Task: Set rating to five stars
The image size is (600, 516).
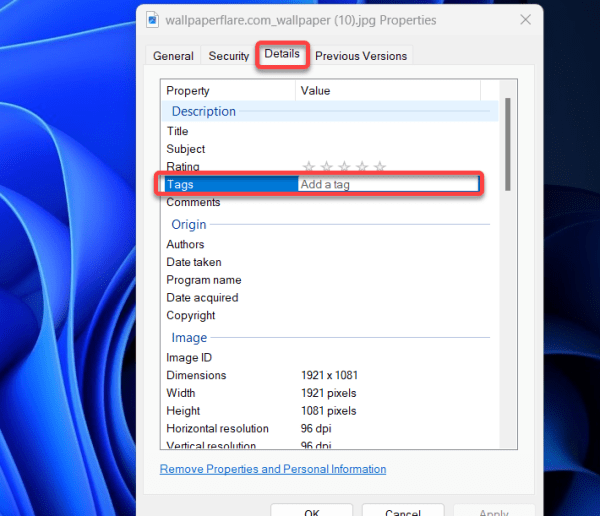Action: pyautogui.click(x=379, y=167)
